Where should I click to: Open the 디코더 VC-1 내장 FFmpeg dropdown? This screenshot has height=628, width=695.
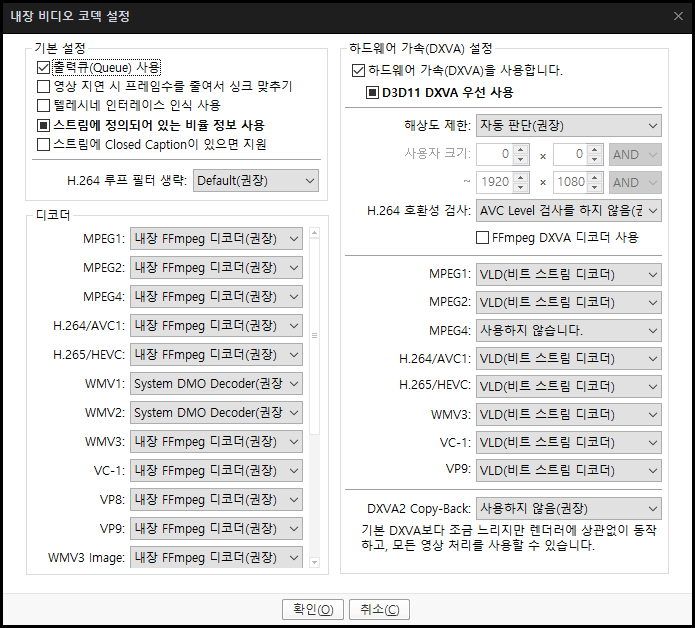[x=216, y=471]
